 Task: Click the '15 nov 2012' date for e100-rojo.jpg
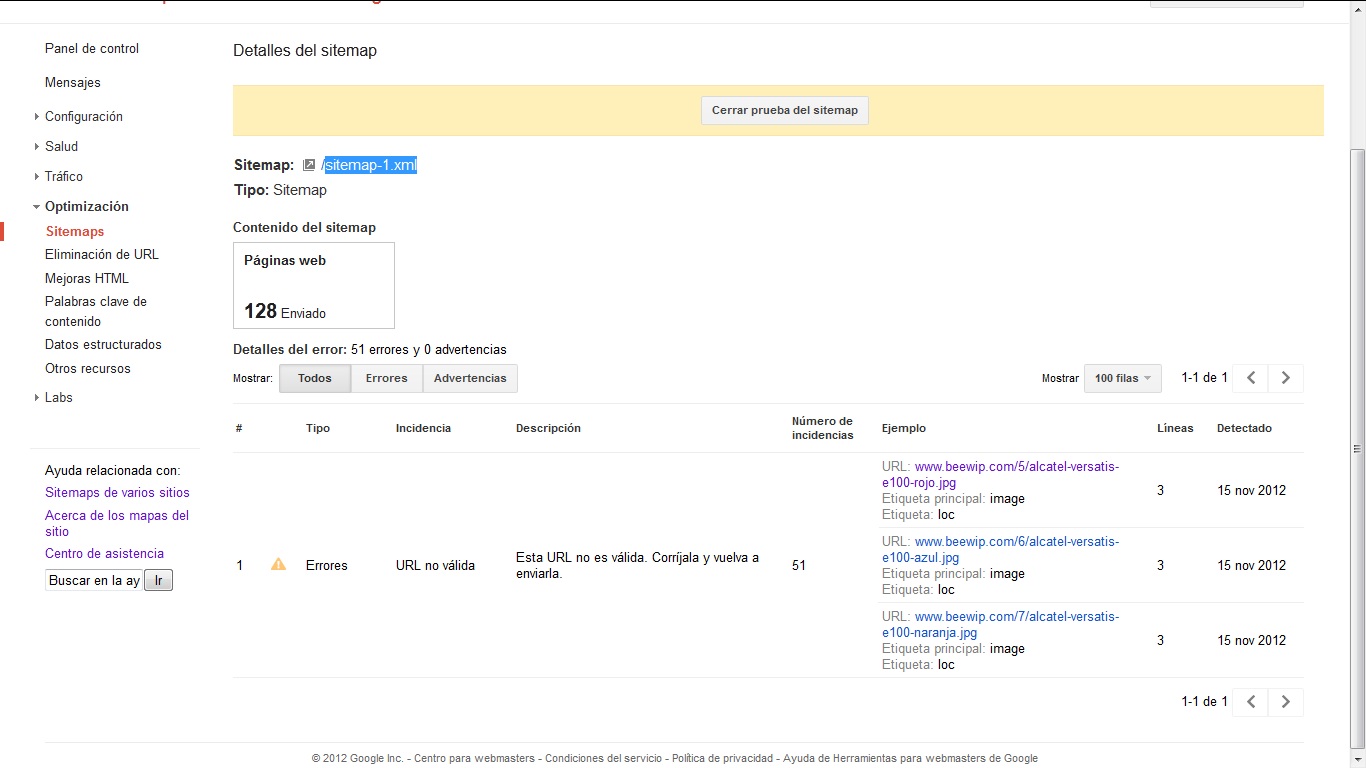[x=1251, y=491]
